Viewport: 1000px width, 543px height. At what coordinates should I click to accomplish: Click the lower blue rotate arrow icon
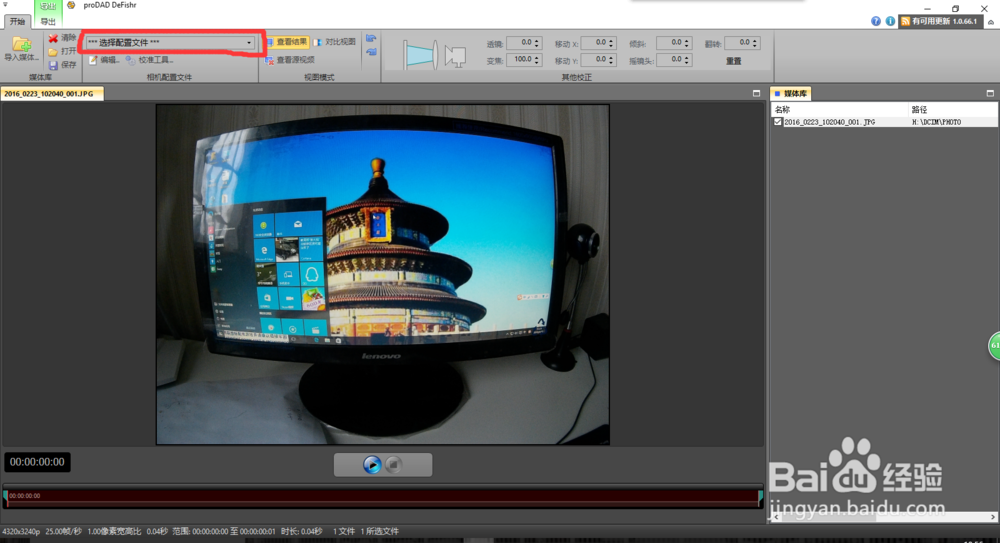371,52
